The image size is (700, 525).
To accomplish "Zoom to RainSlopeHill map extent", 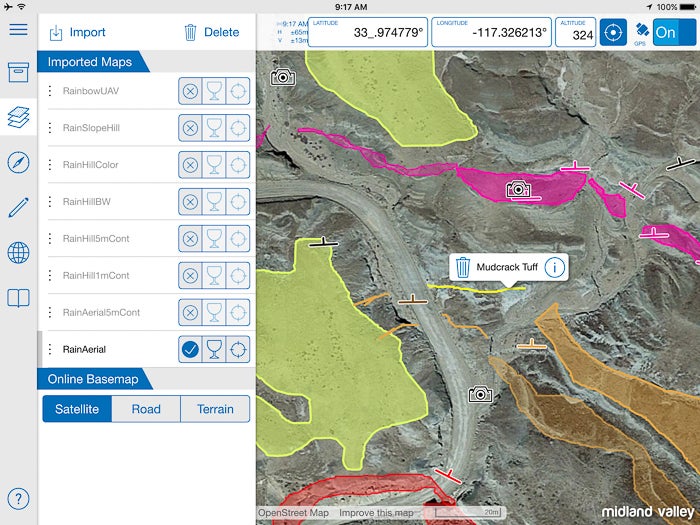I will pos(237,128).
